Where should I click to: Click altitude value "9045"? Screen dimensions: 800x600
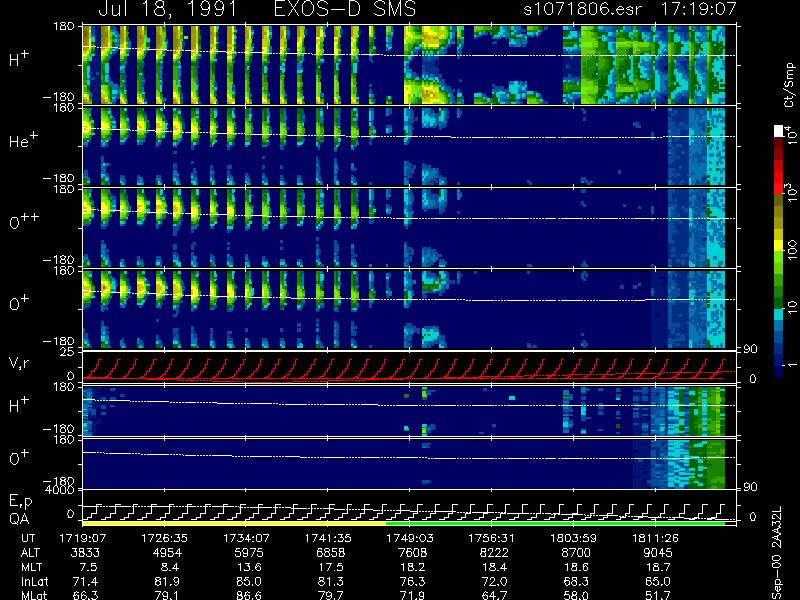[658, 553]
